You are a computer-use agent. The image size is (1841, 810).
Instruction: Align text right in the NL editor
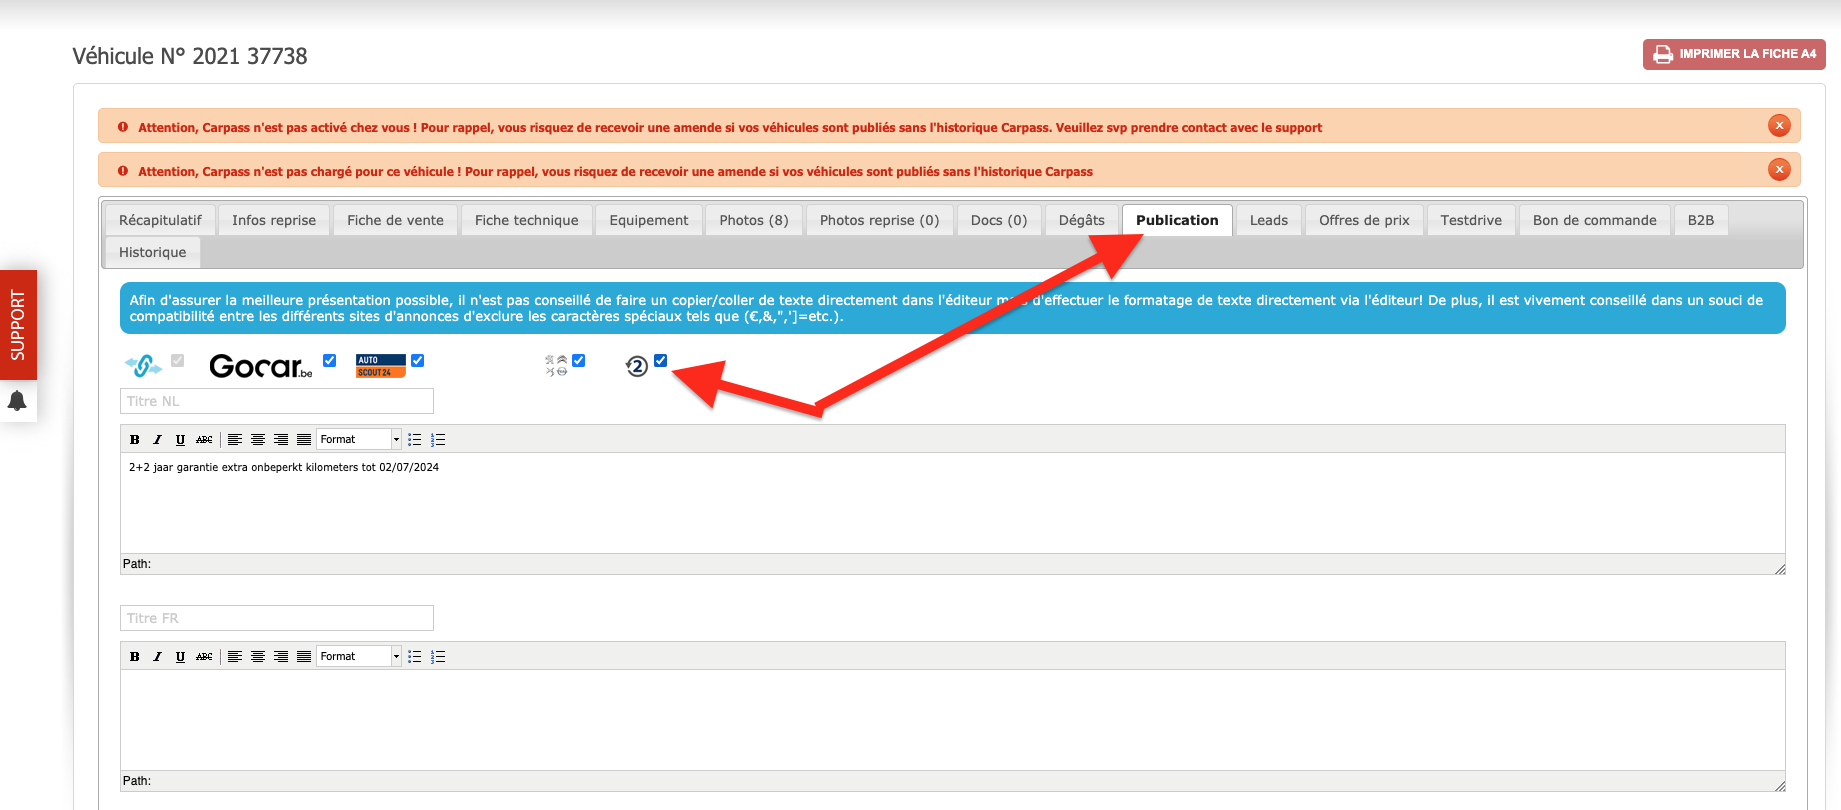[x=281, y=439]
